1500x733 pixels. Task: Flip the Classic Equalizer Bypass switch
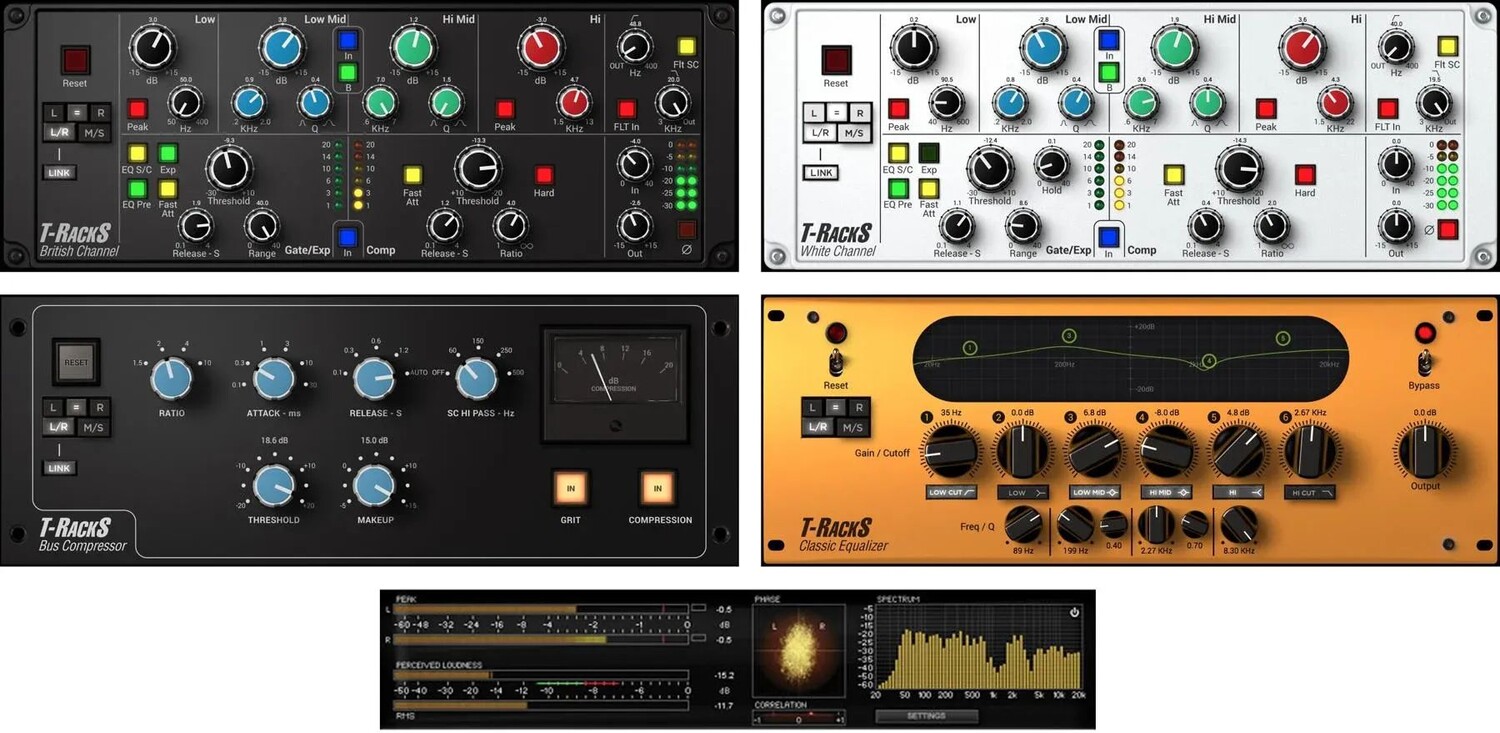[1425, 362]
